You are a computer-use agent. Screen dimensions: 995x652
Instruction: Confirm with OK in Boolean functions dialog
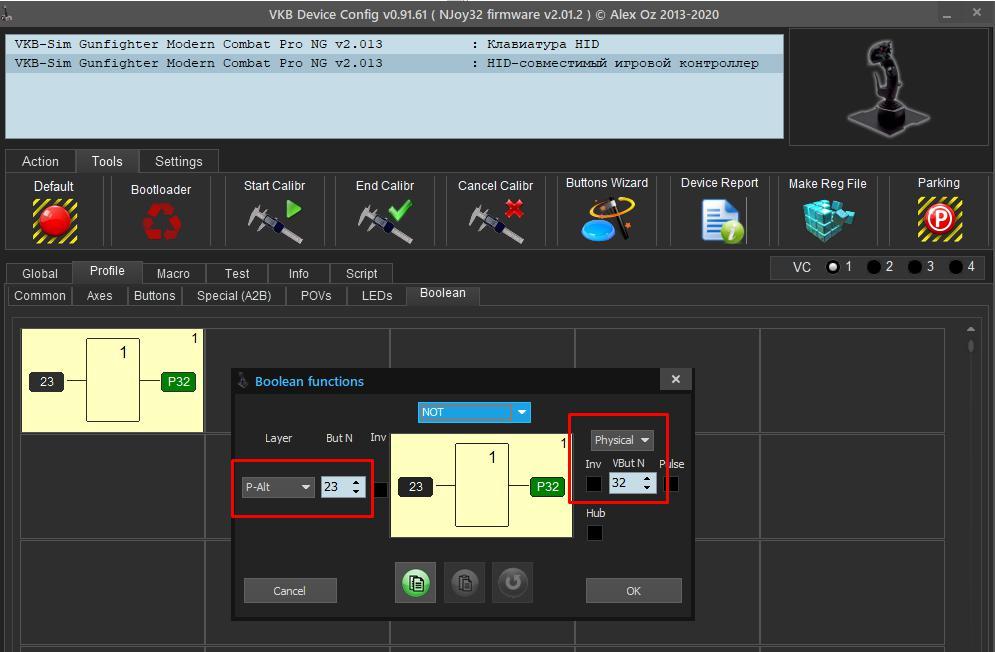coord(633,590)
